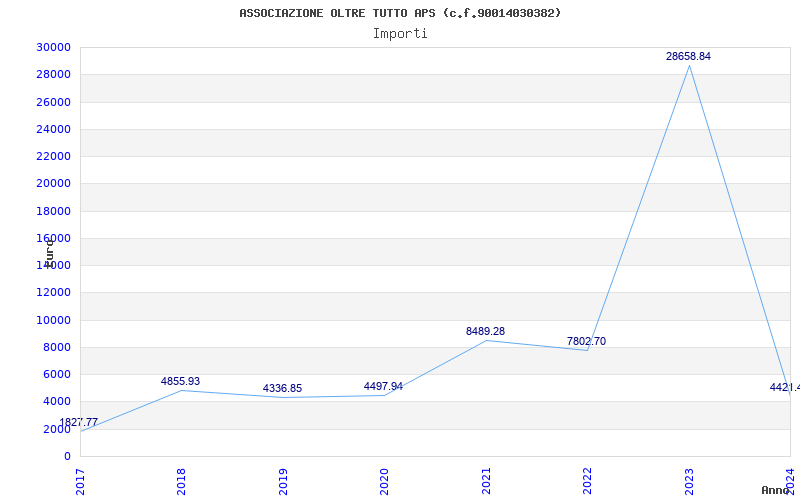Image resolution: width=800 pixels, height=500 pixels.
Task: Select the 1827.77 data label
Action: pos(79,422)
